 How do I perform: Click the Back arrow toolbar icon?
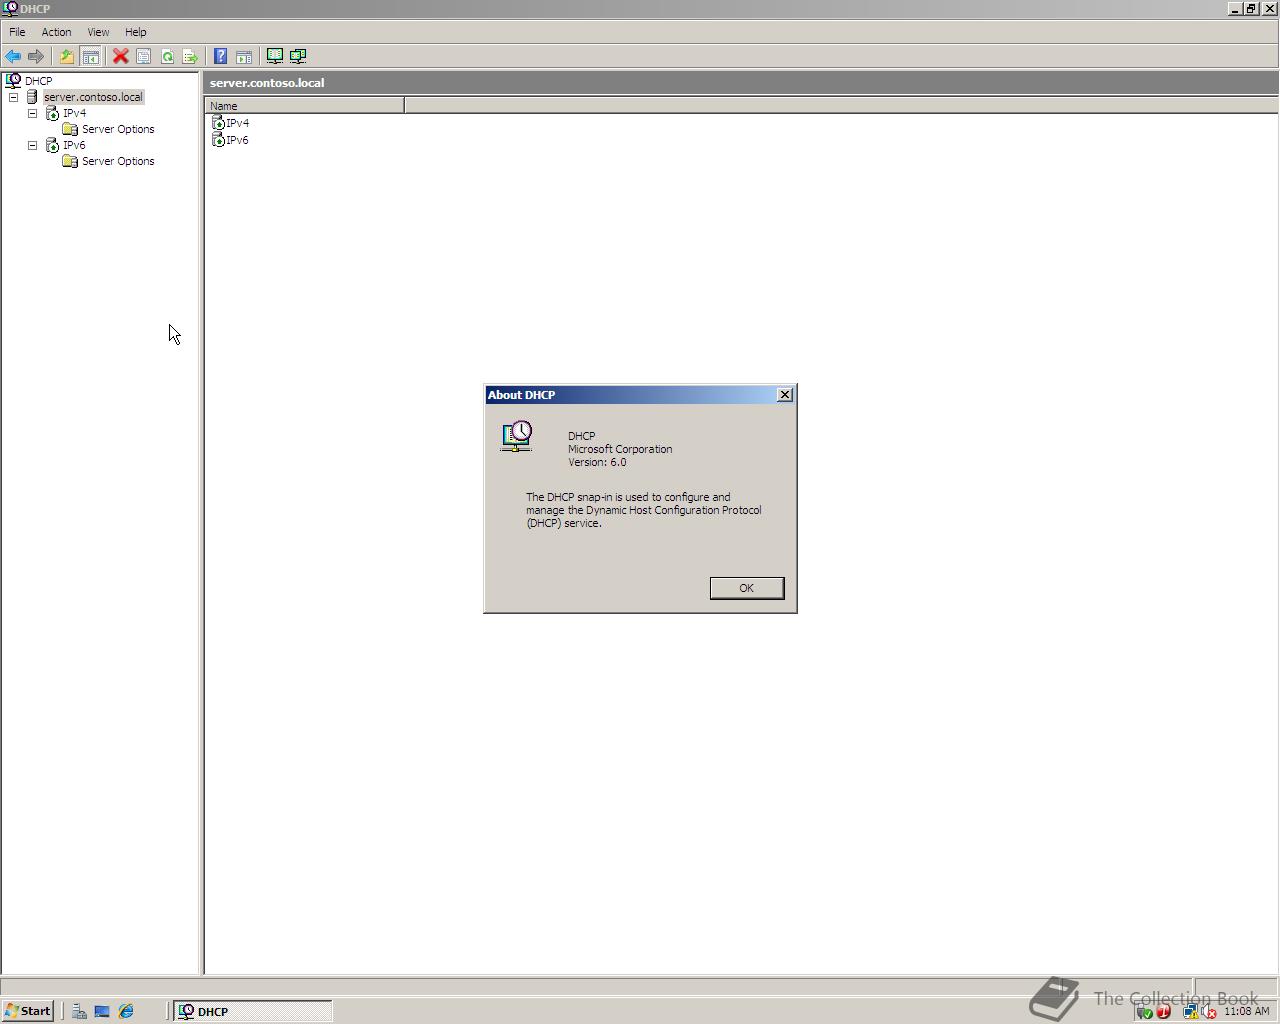tap(13, 56)
